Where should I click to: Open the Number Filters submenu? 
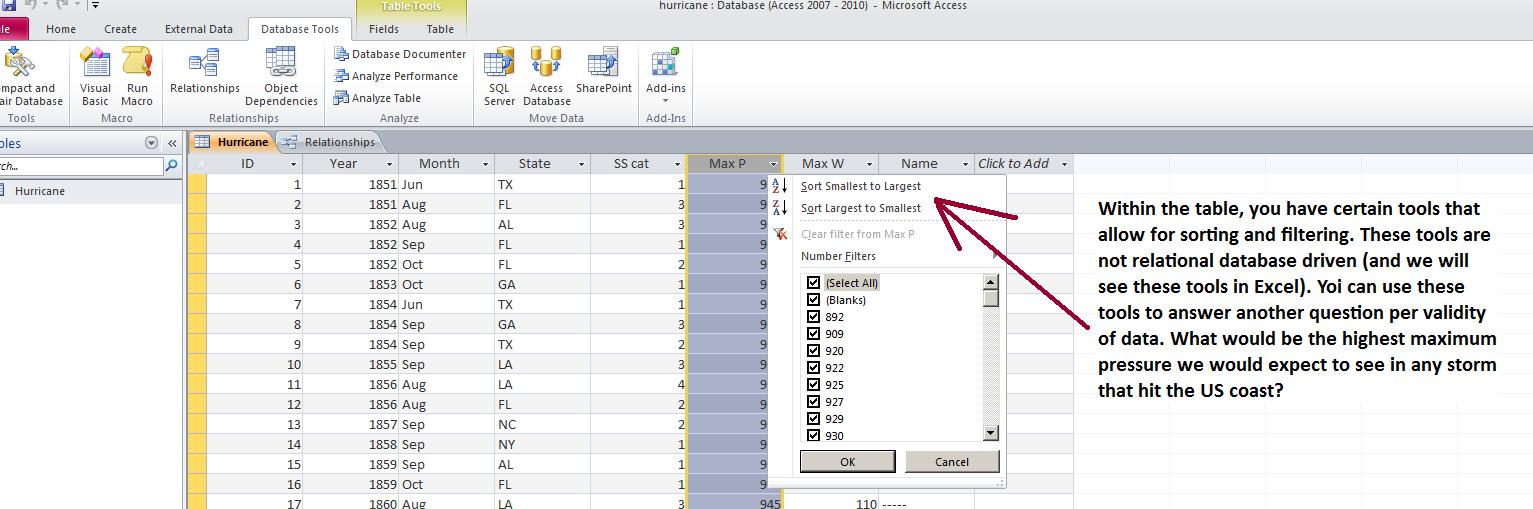(838, 256)
